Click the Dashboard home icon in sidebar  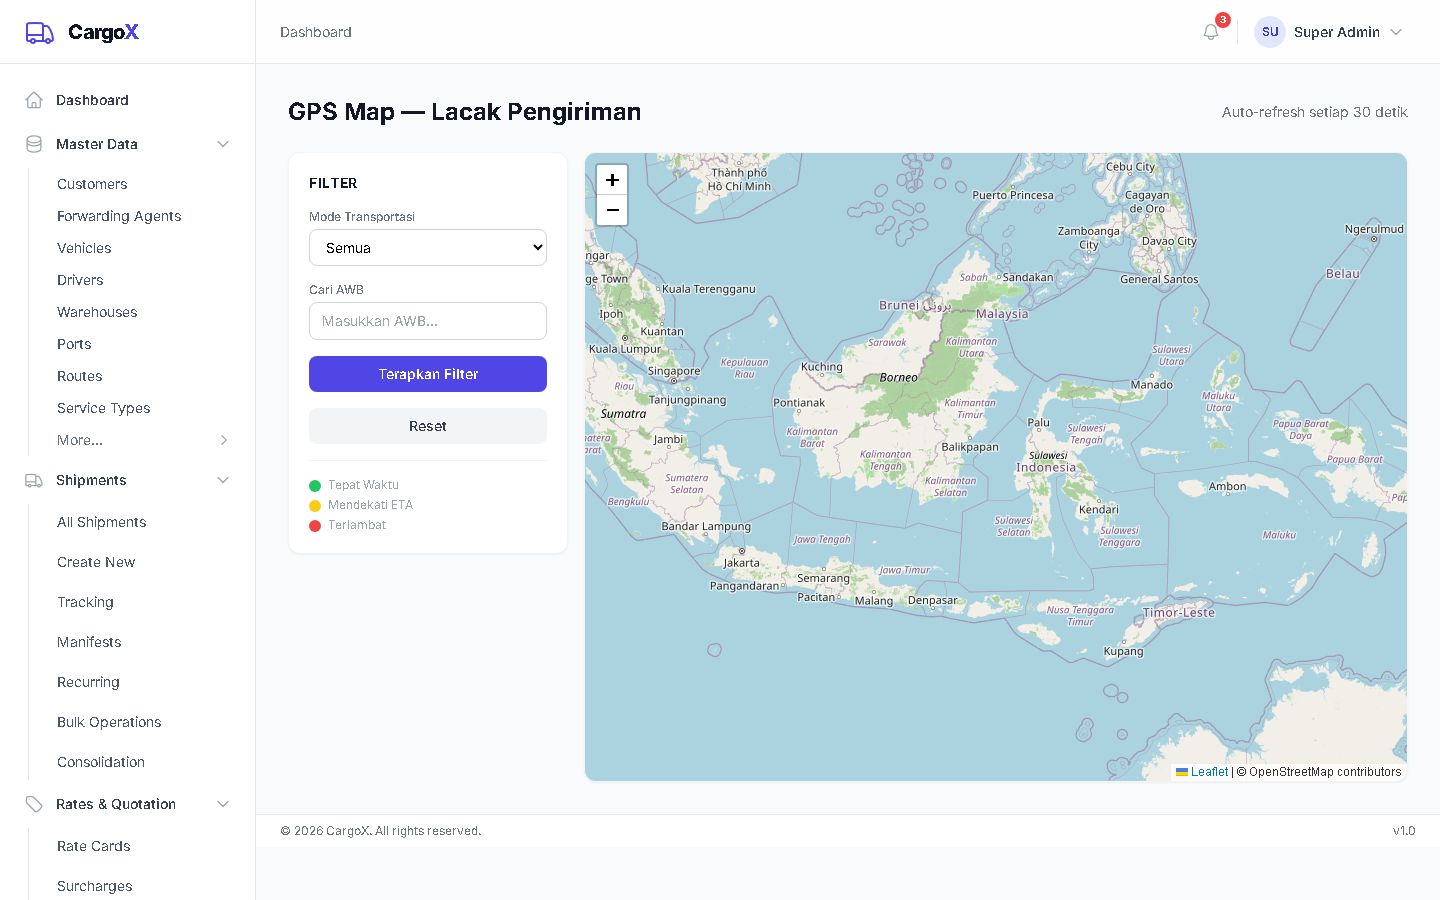click(34, 100)
